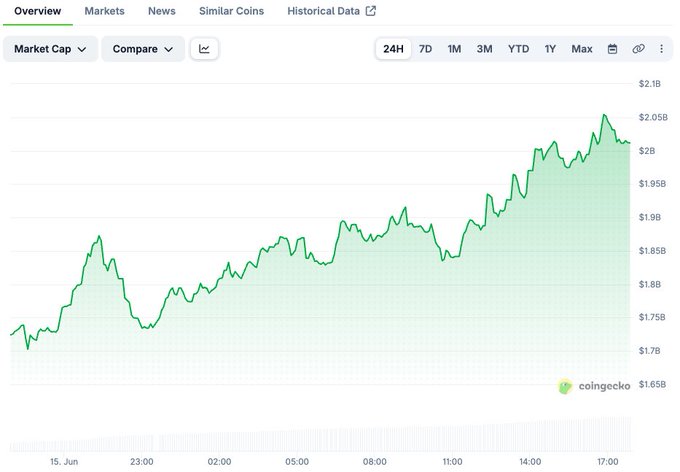The height and width of the screenshot is (472, 680).
Task: Select the 3M time range
Action: coord(484,49)
